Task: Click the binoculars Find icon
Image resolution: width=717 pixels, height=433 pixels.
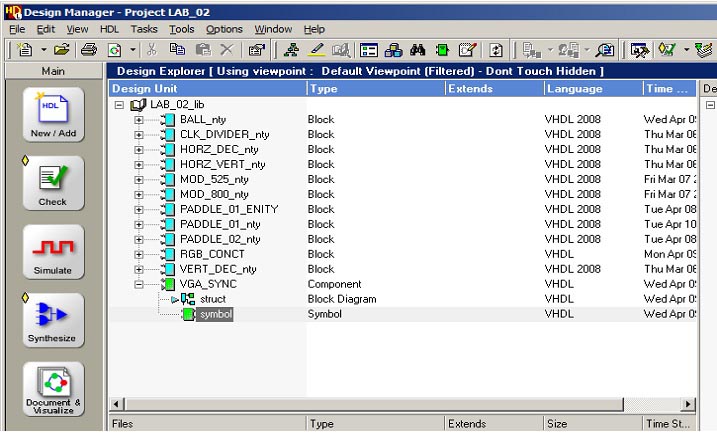Action: pyautogui.click(x=417, y=49)
